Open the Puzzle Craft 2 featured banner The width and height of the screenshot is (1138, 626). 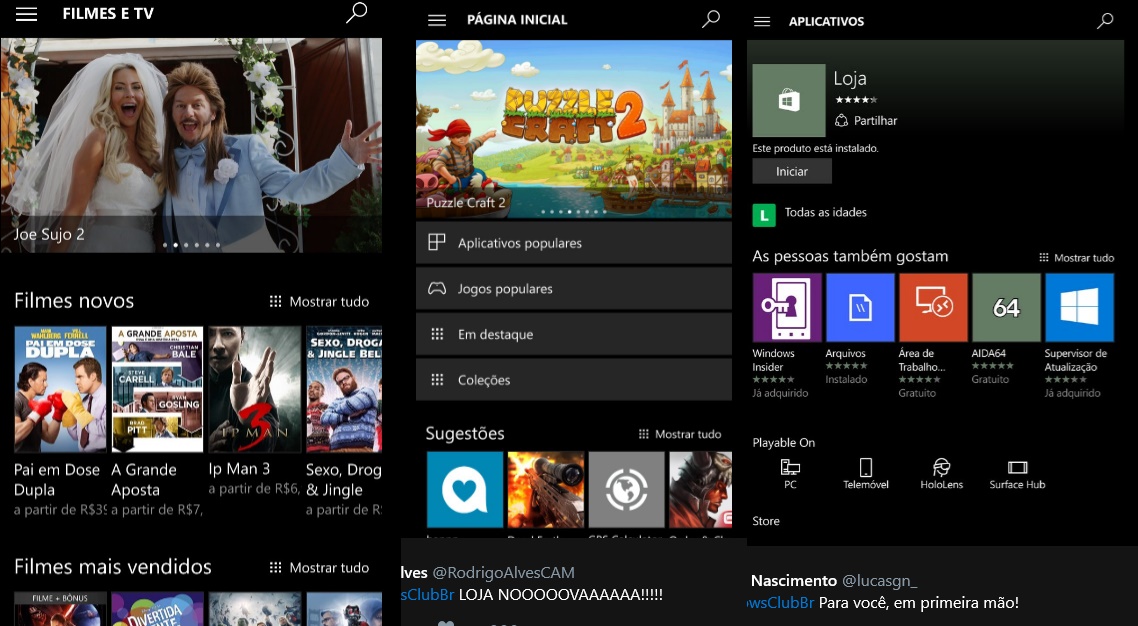574,128
